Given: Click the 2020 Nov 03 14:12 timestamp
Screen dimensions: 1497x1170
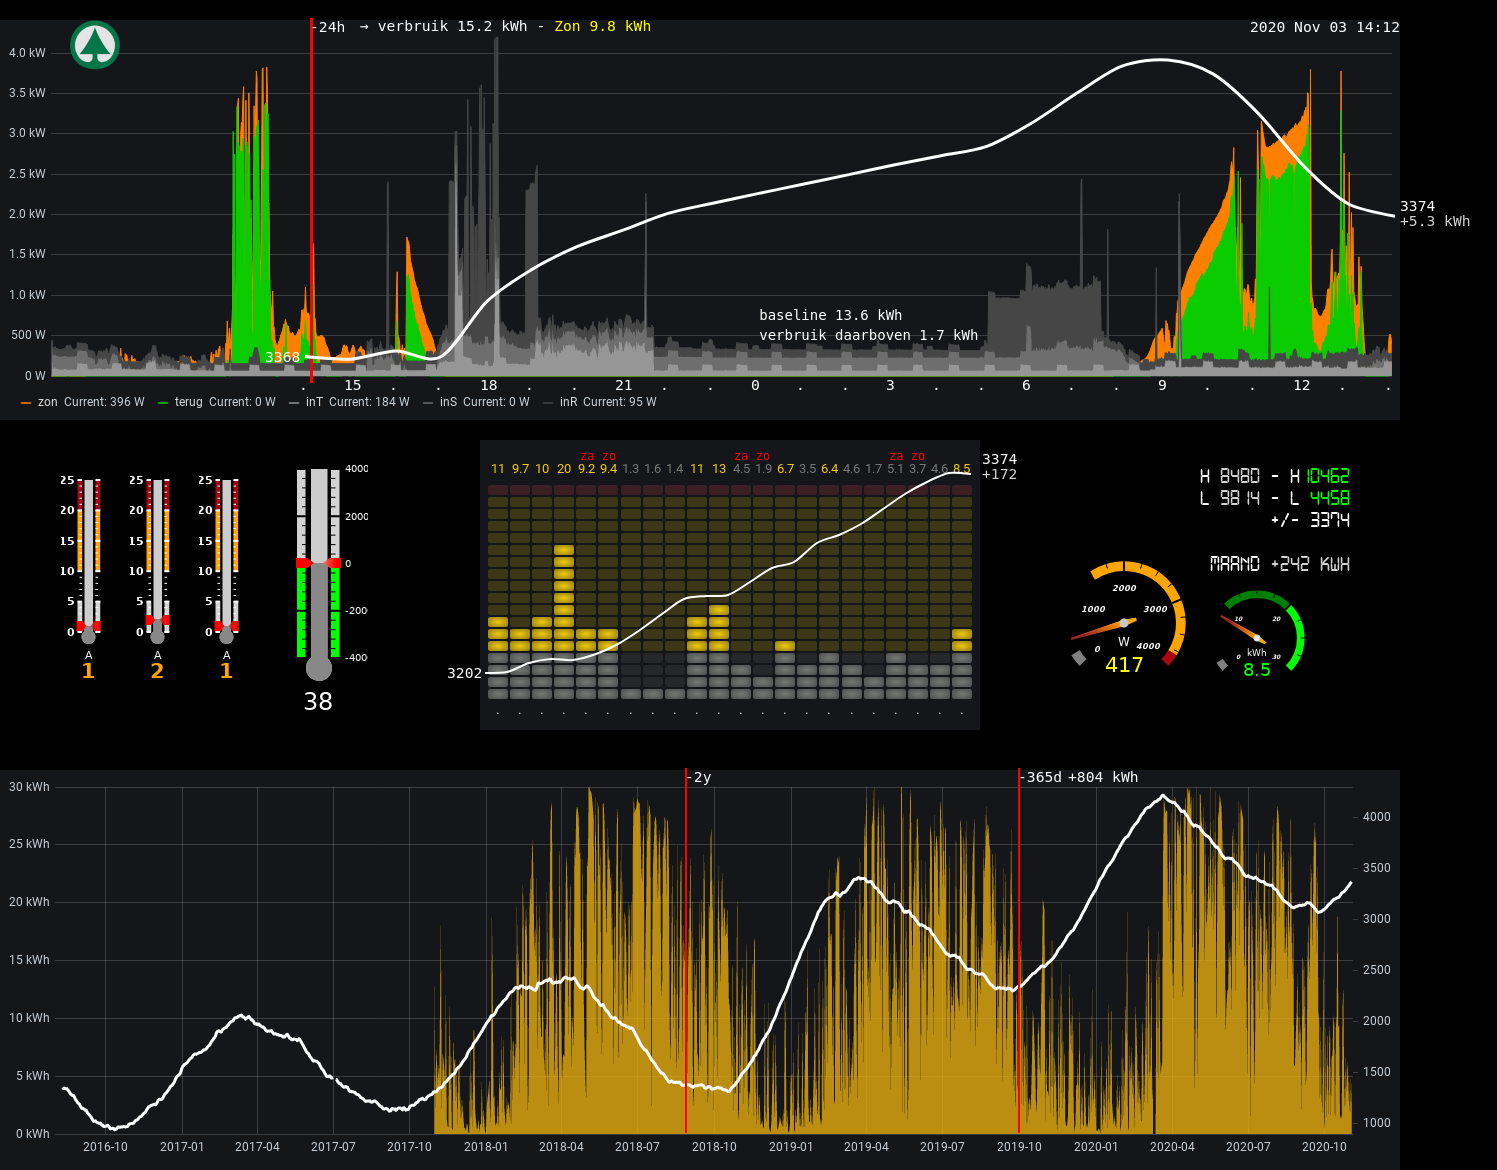Looking at the screenshot, I should (1324, 27).
